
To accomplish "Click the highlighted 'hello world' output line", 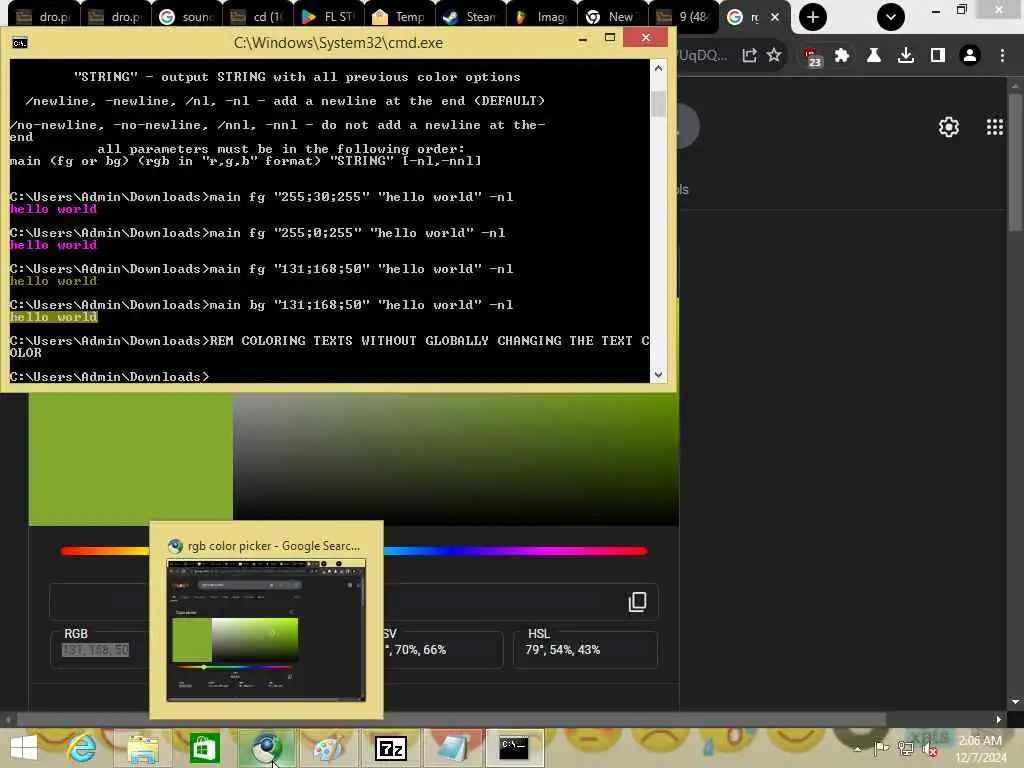I will point(54,317).
